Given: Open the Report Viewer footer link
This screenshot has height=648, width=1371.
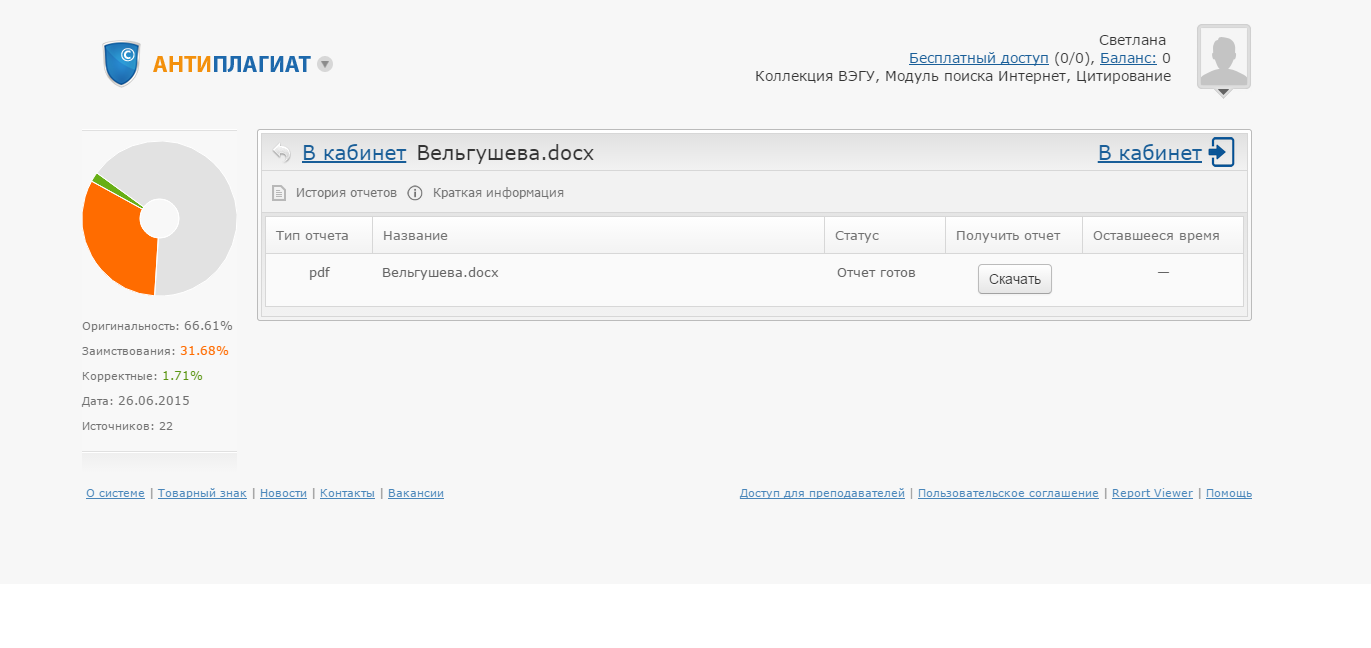Looking at the screenshot, I should pyautogui.click(x=1152, y=493).
